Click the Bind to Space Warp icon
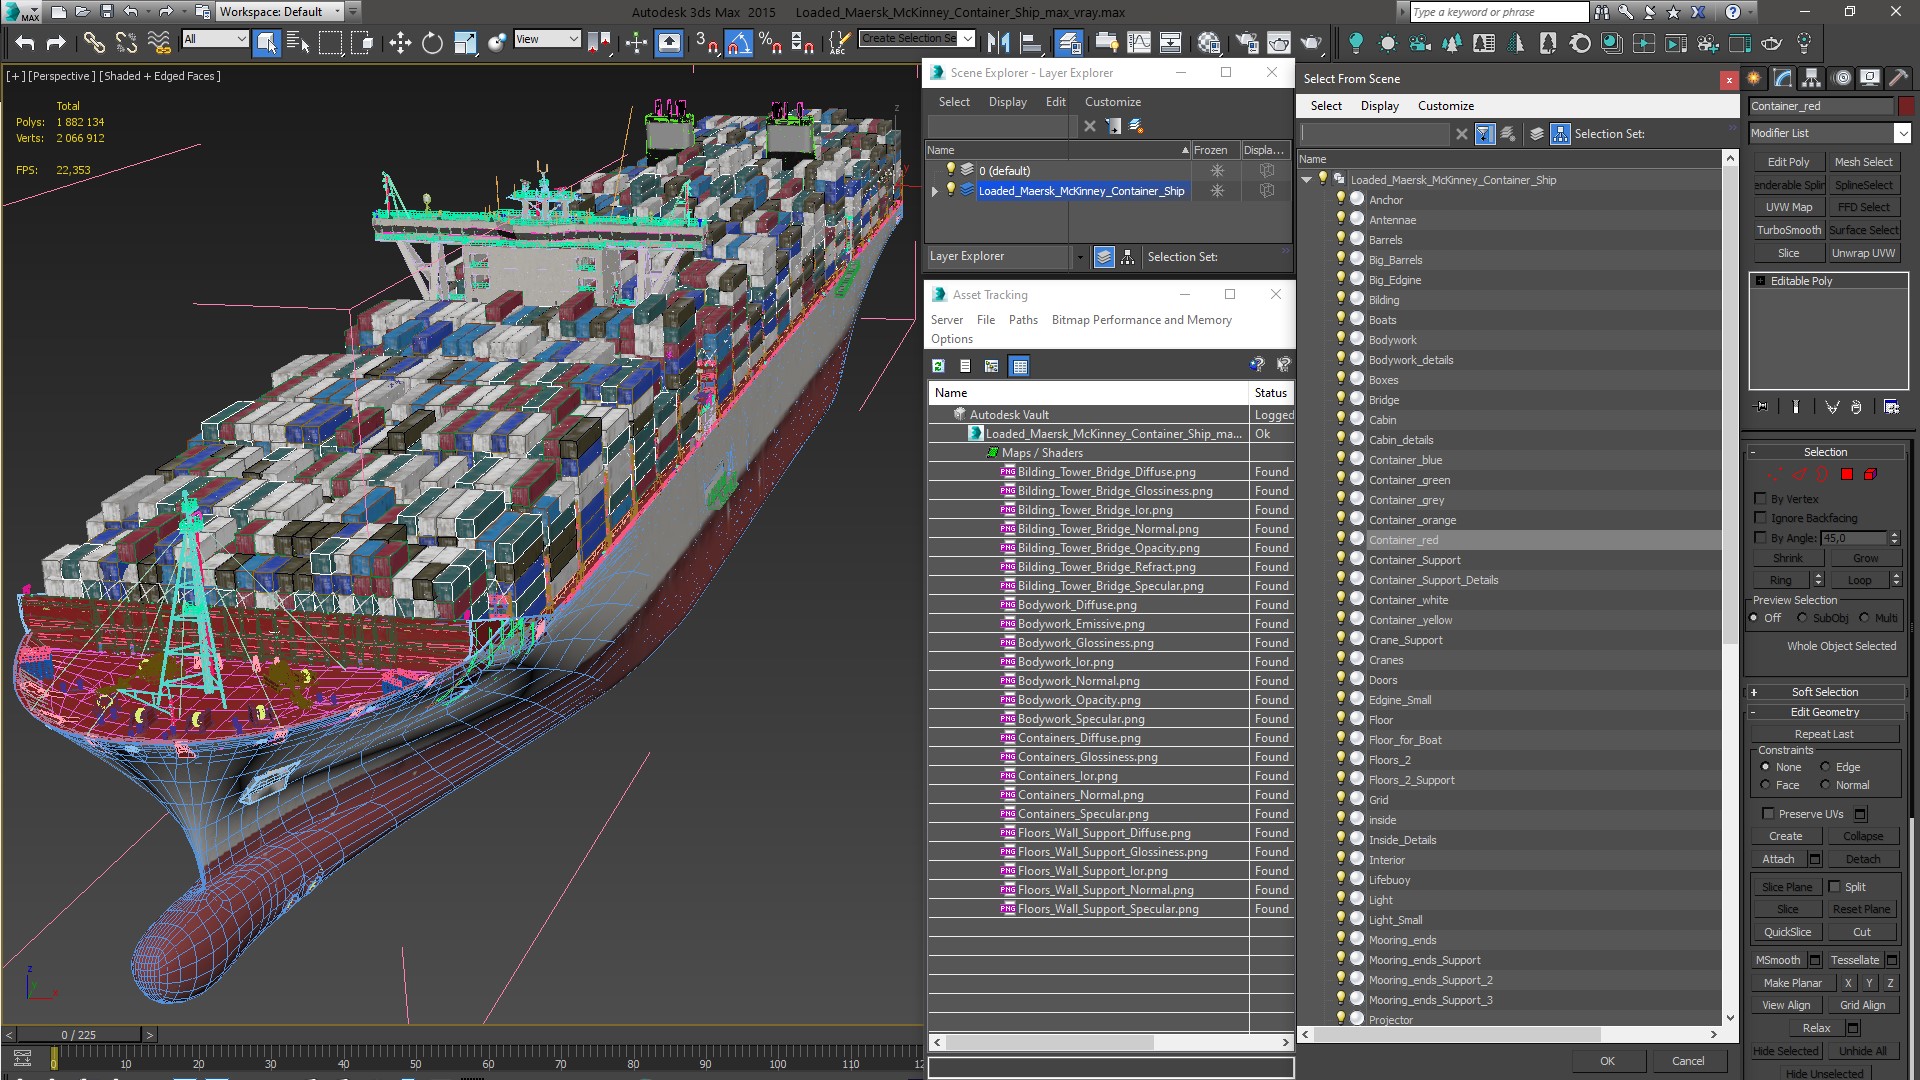 coord(158,42)
